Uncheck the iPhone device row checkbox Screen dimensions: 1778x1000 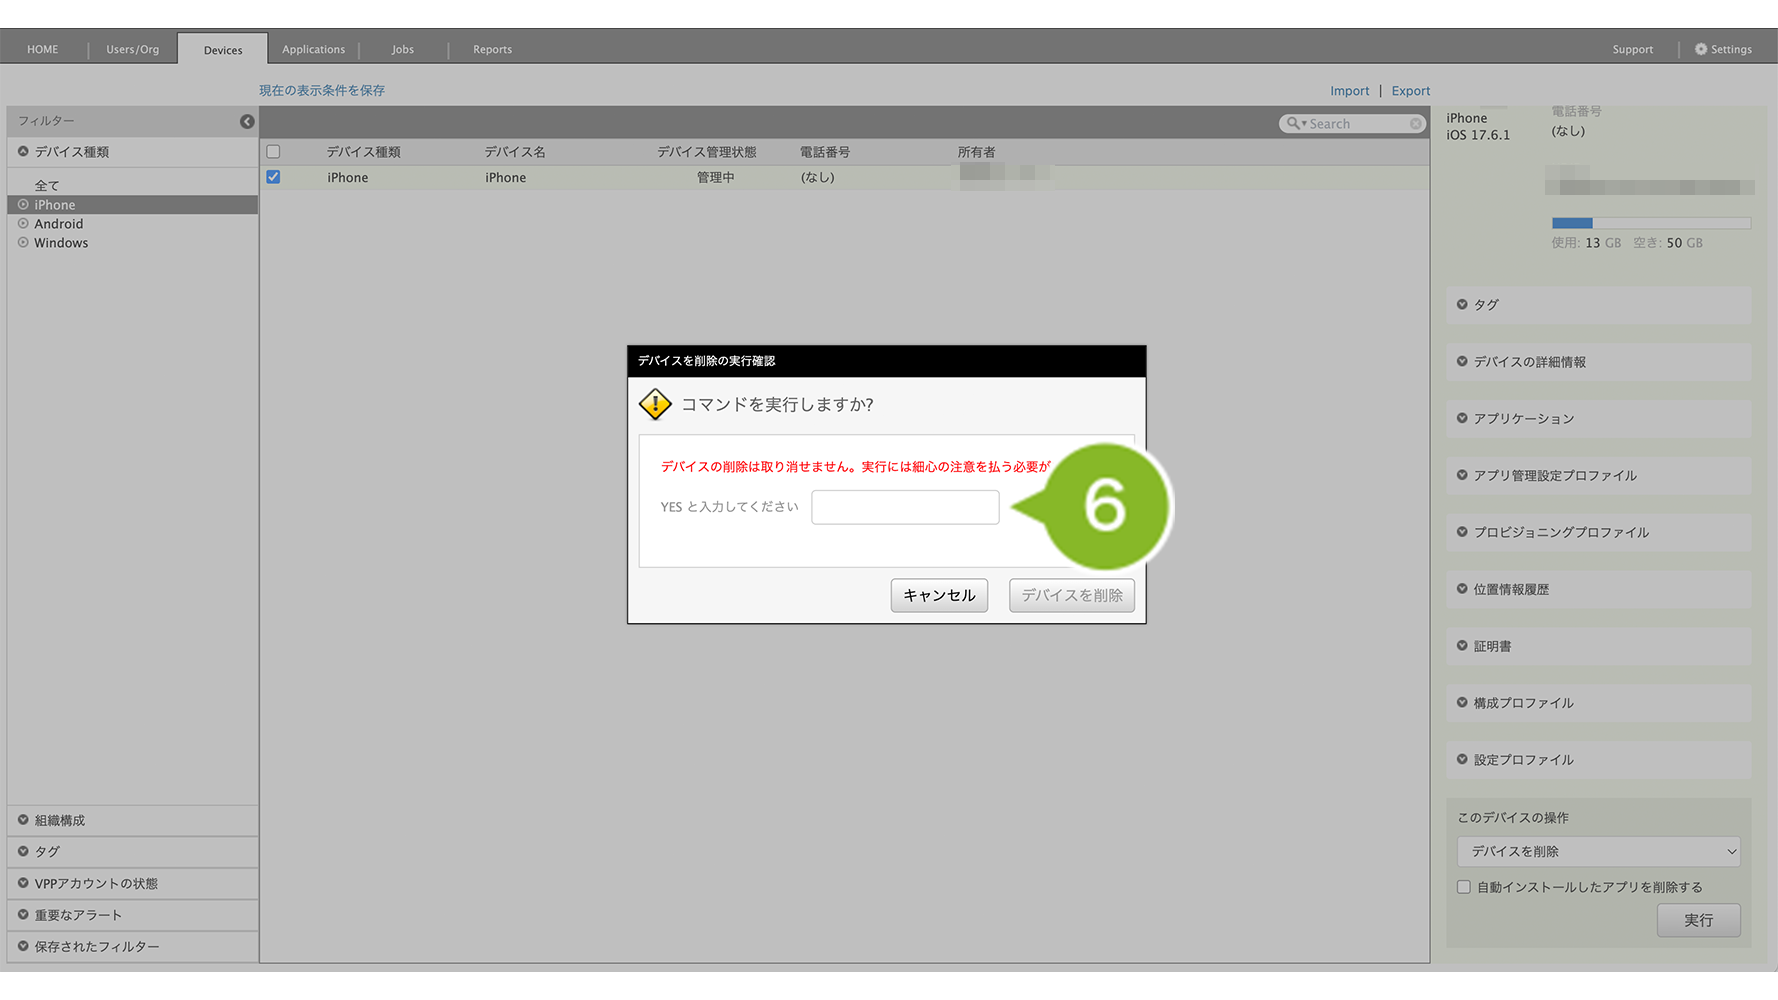click(273, 177)
